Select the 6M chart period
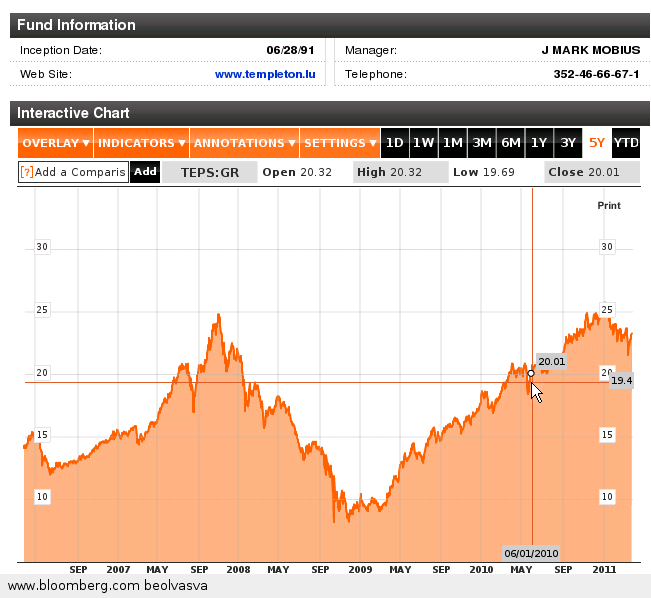Viewport: 651px width, 598px height. pos(511,143)
